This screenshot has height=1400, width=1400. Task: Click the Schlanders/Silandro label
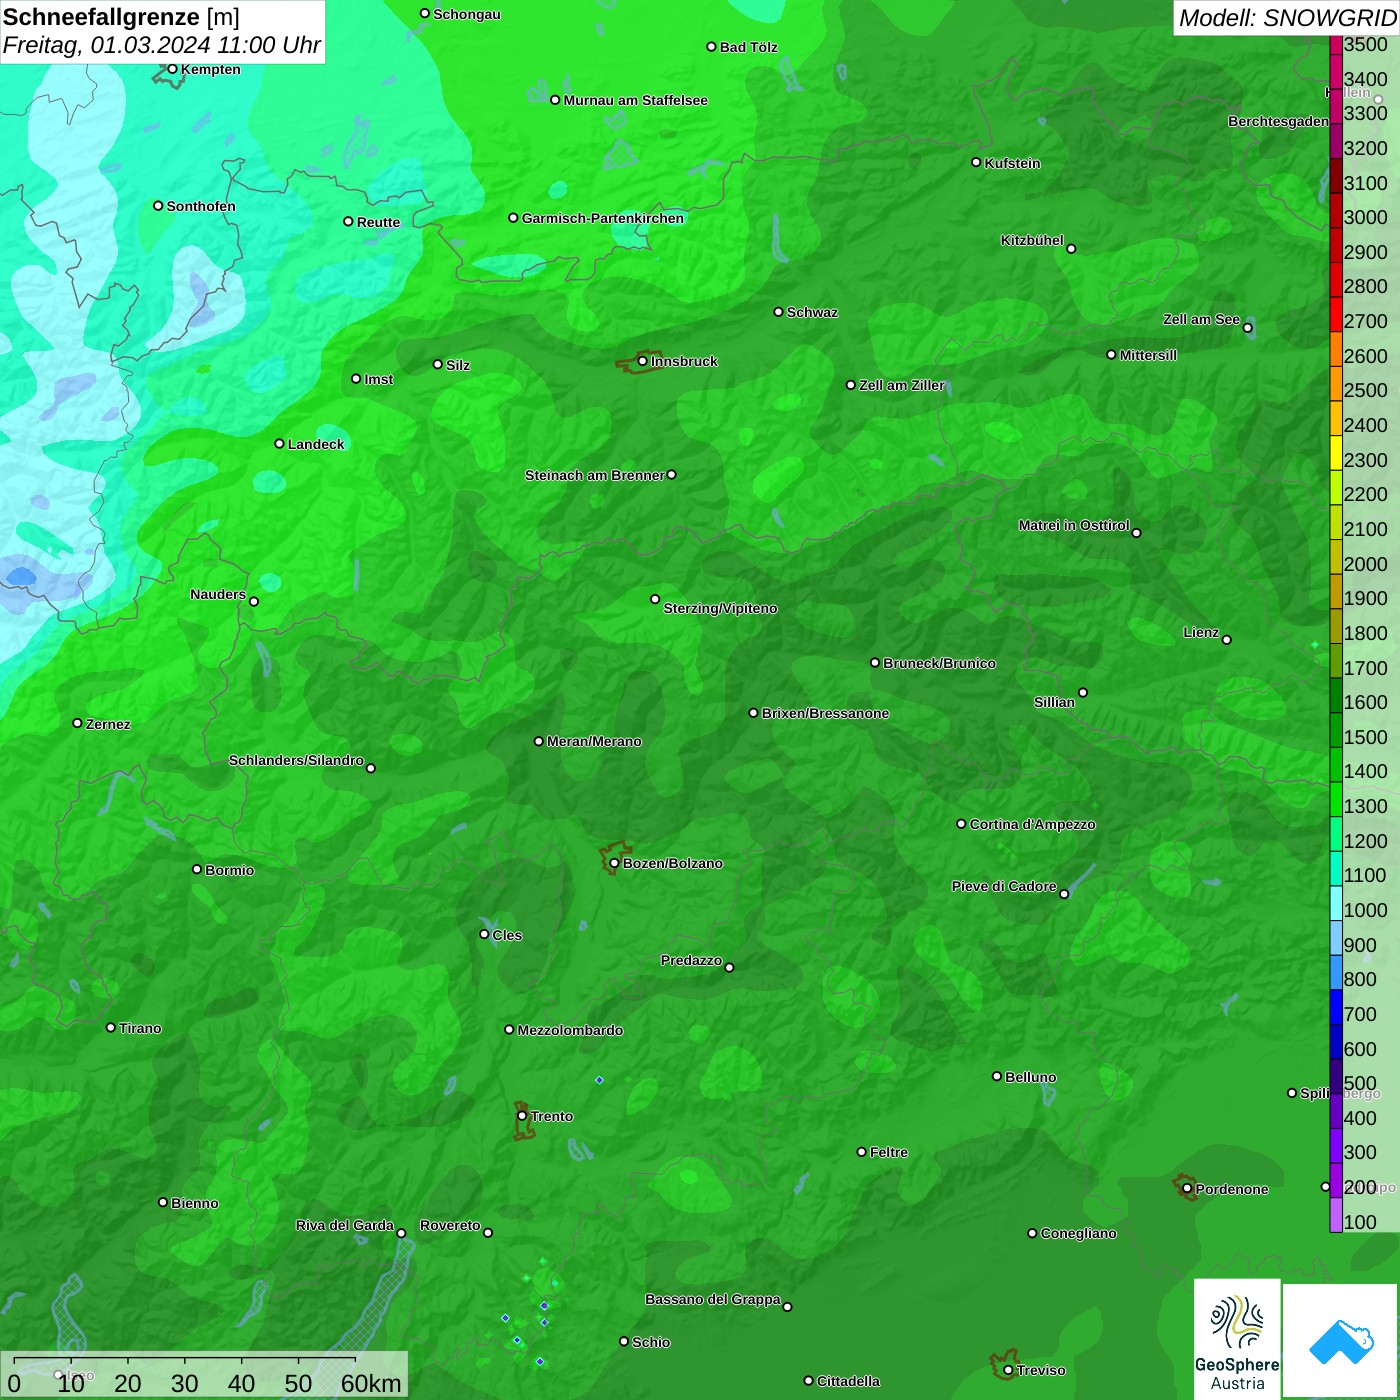297,760
